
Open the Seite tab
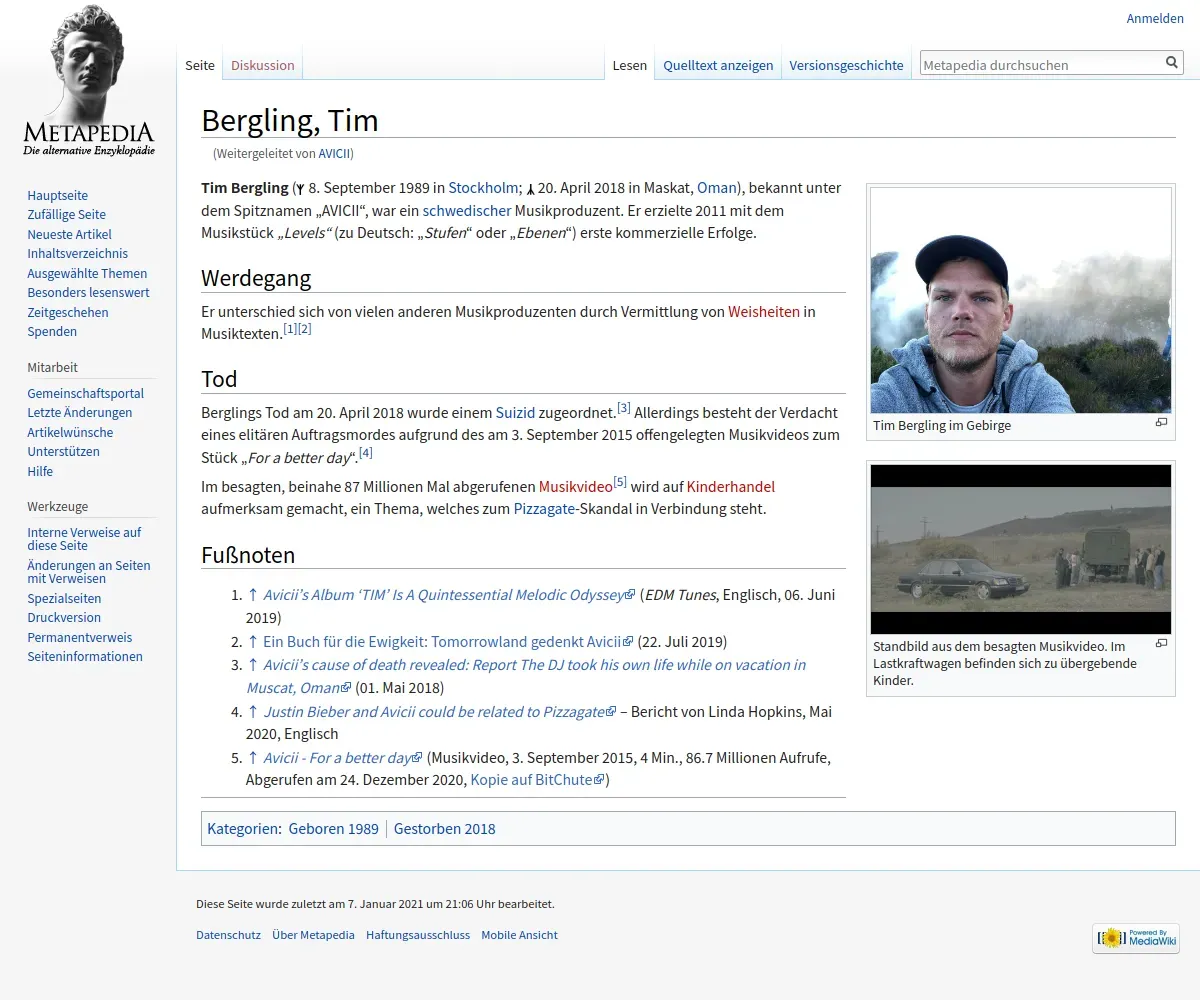click(x=200, y=65)
